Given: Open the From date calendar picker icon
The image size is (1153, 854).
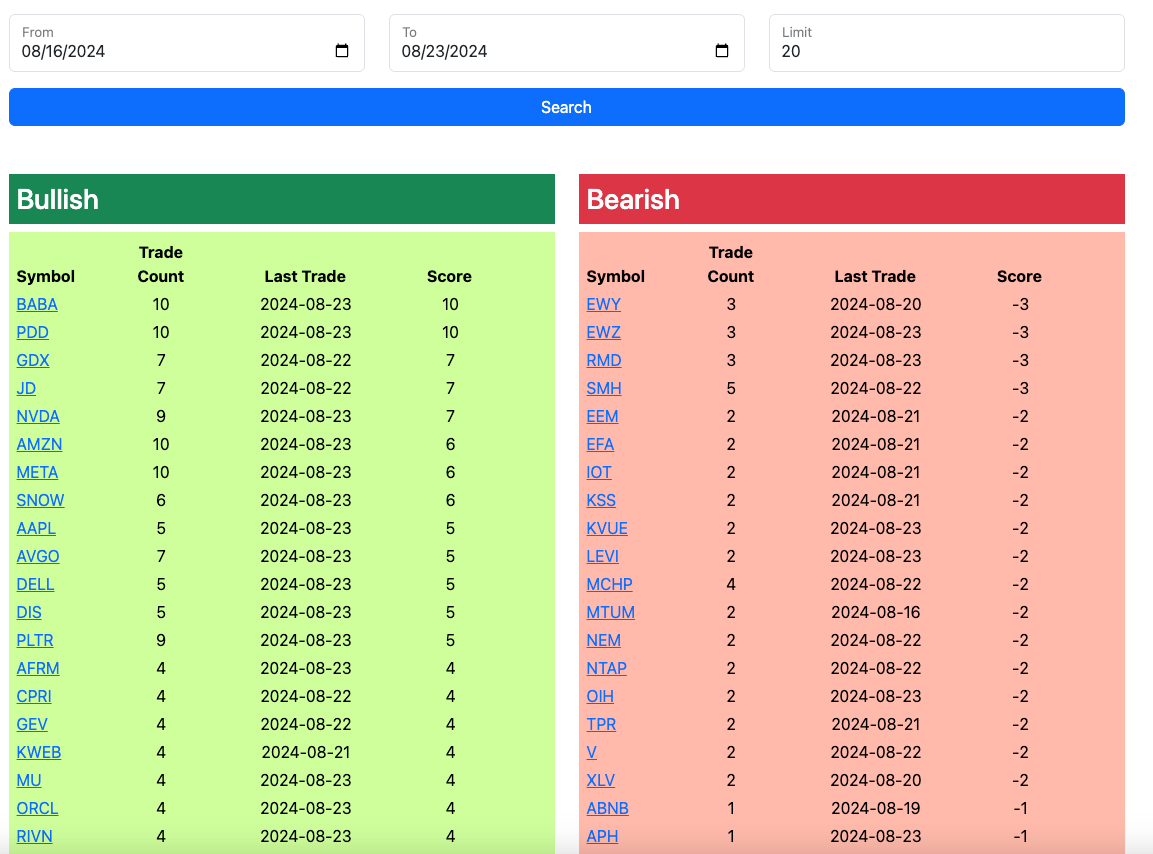Looking at the screenshot, I should (342, 51).
